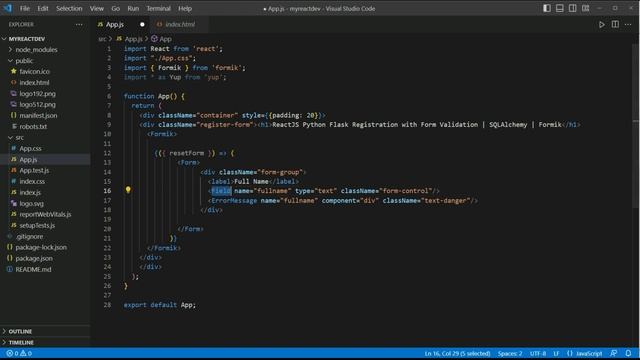Screen dimensions: 640x360
Task: Open package.json file
Action: coord(34,258)
